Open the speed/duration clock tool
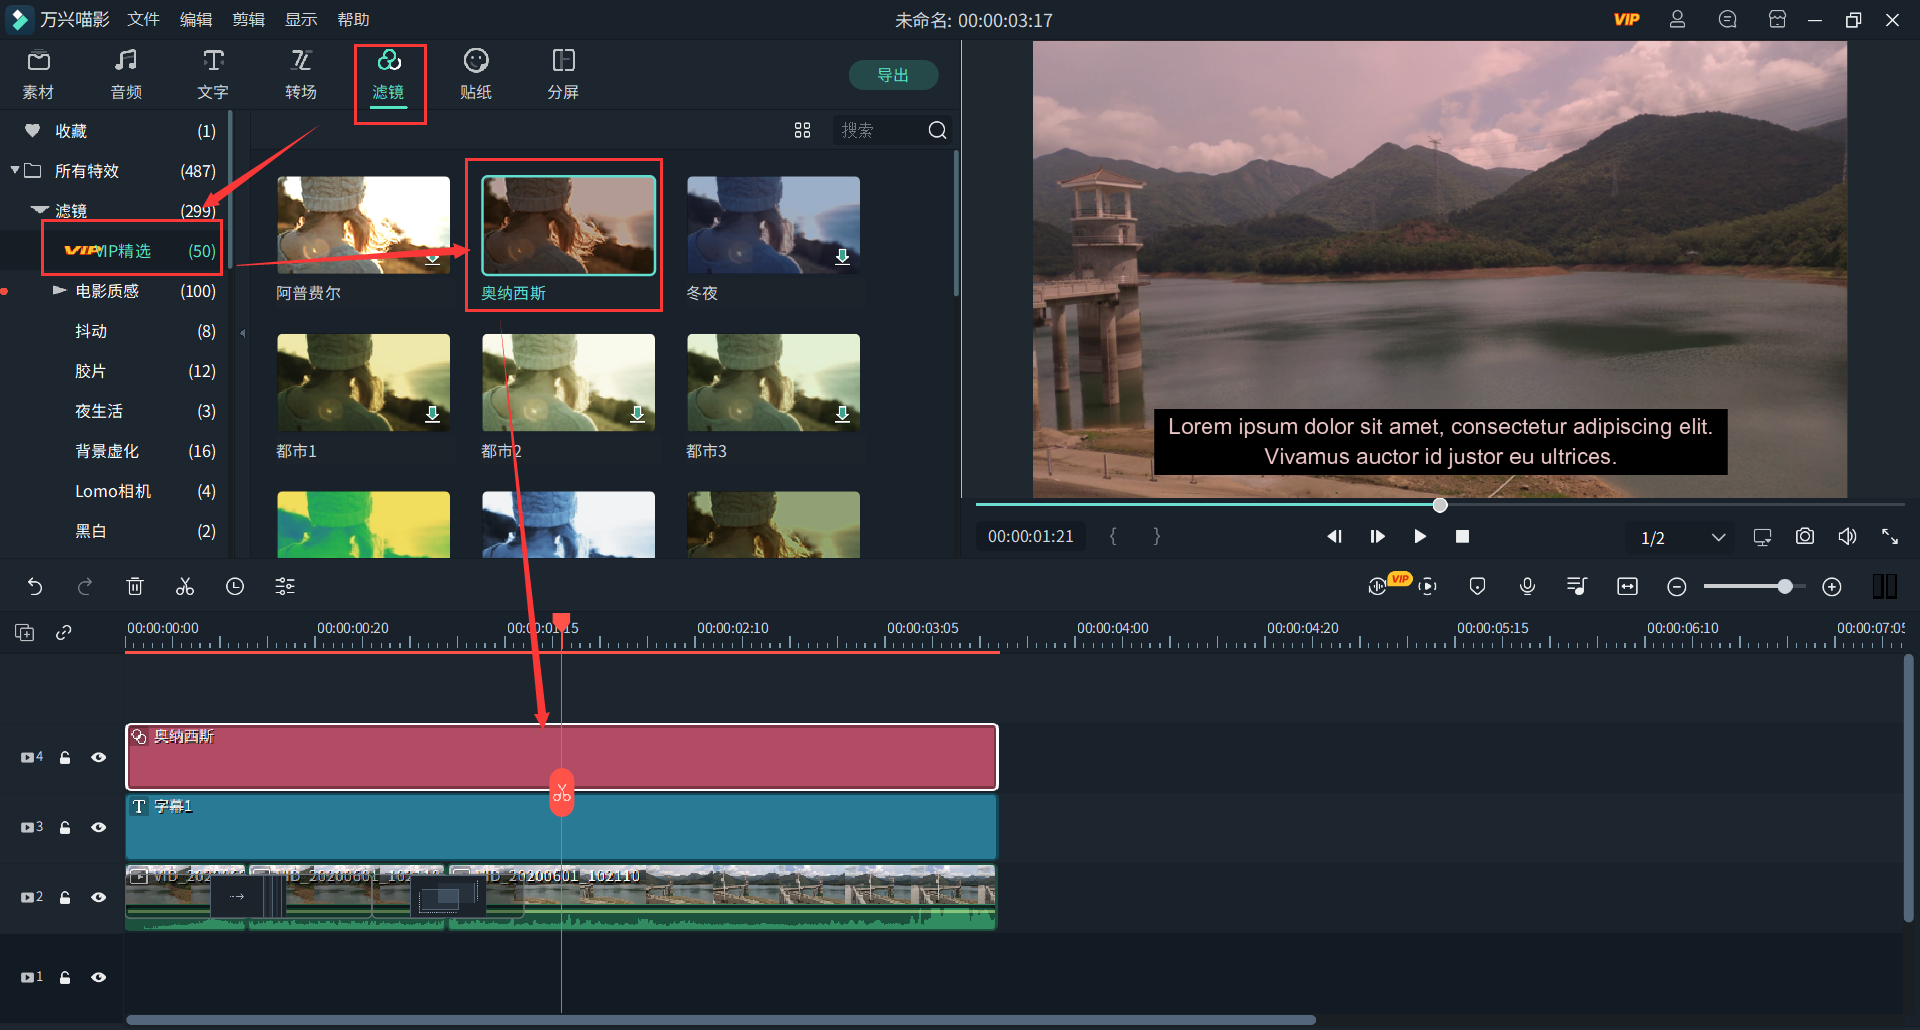 (235, 587)
